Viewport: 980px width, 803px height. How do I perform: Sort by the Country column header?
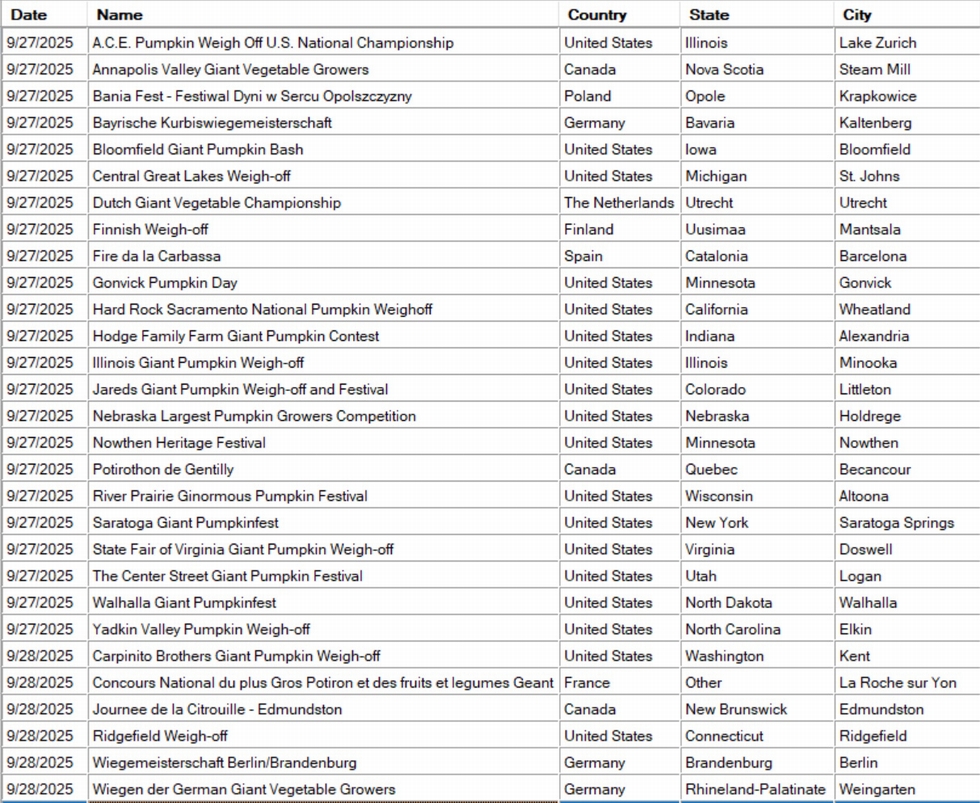click(597, 15)
